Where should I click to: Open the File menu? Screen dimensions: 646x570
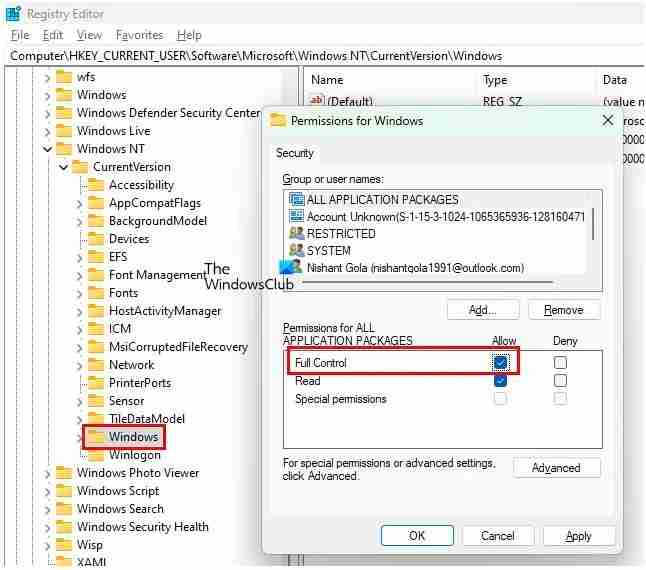(20, 35)
